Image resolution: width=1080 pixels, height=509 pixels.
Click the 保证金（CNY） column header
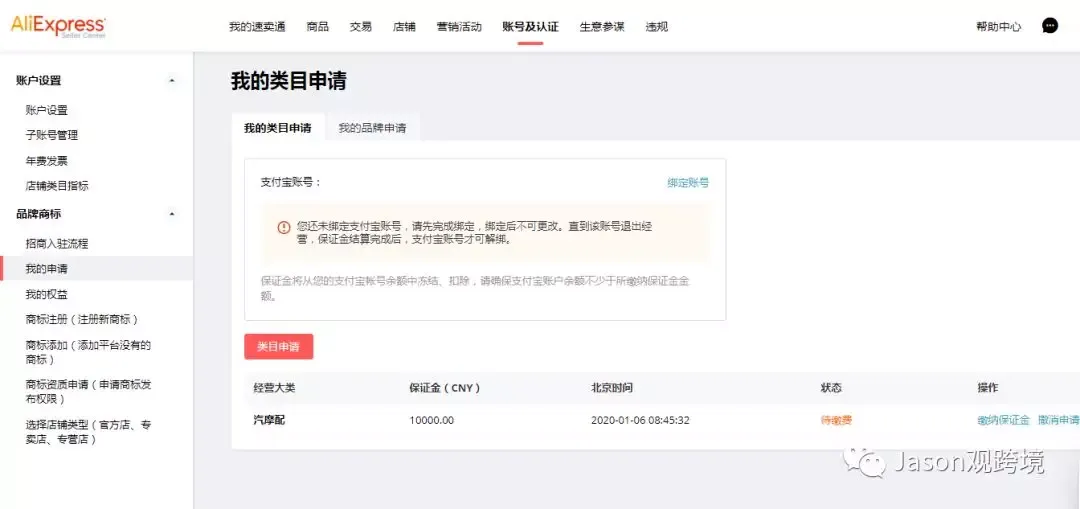pyautogui.click(x=444, y=388)
